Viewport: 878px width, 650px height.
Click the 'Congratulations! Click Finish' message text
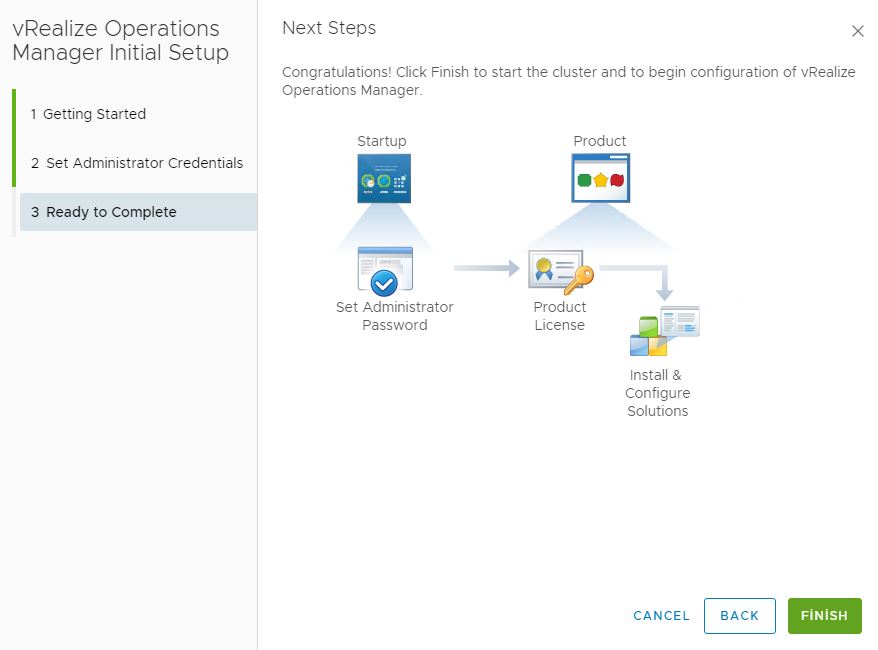coord(568,81)
